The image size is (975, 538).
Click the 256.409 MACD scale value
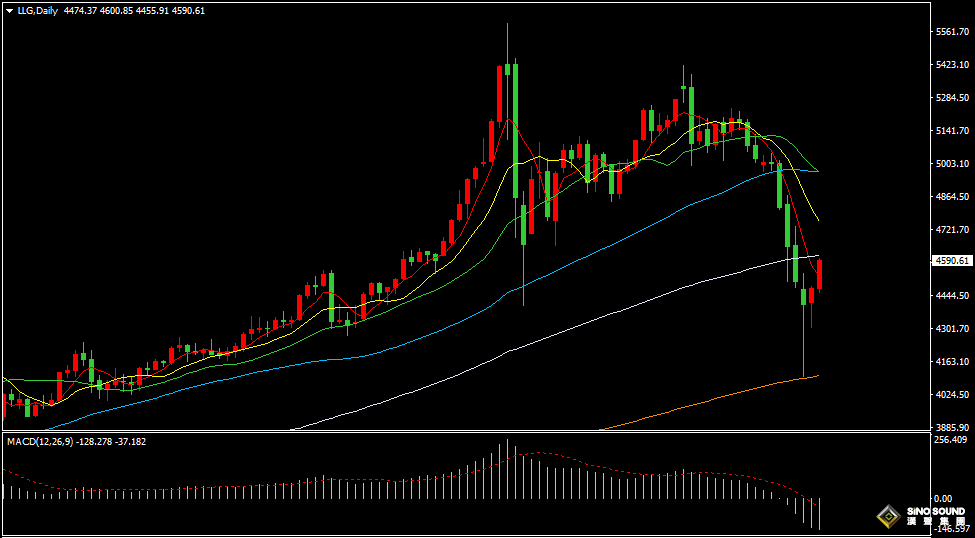[x=951, y=440]
